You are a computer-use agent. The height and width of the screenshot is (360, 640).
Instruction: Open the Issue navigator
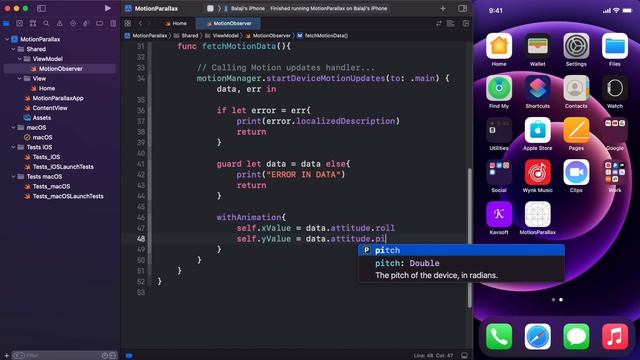tap(60, 23)
